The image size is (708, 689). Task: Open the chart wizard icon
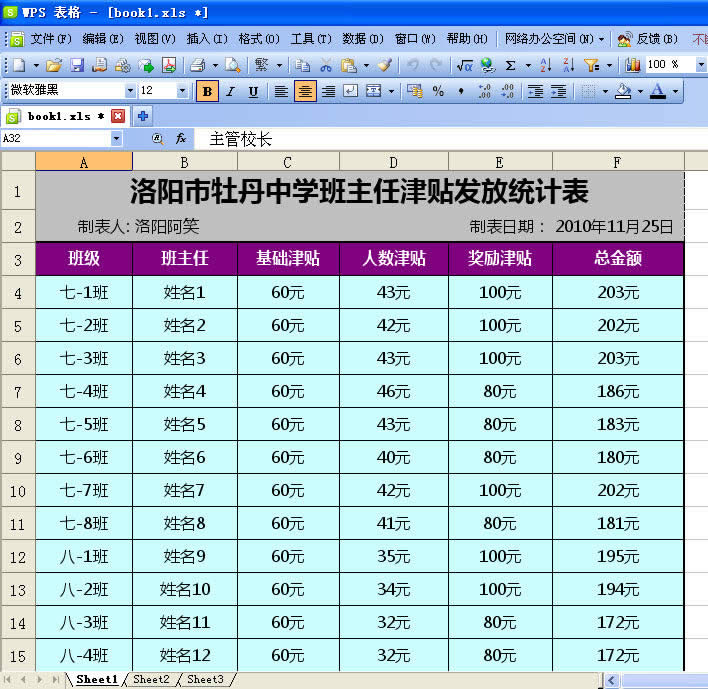tap(632, 65)
